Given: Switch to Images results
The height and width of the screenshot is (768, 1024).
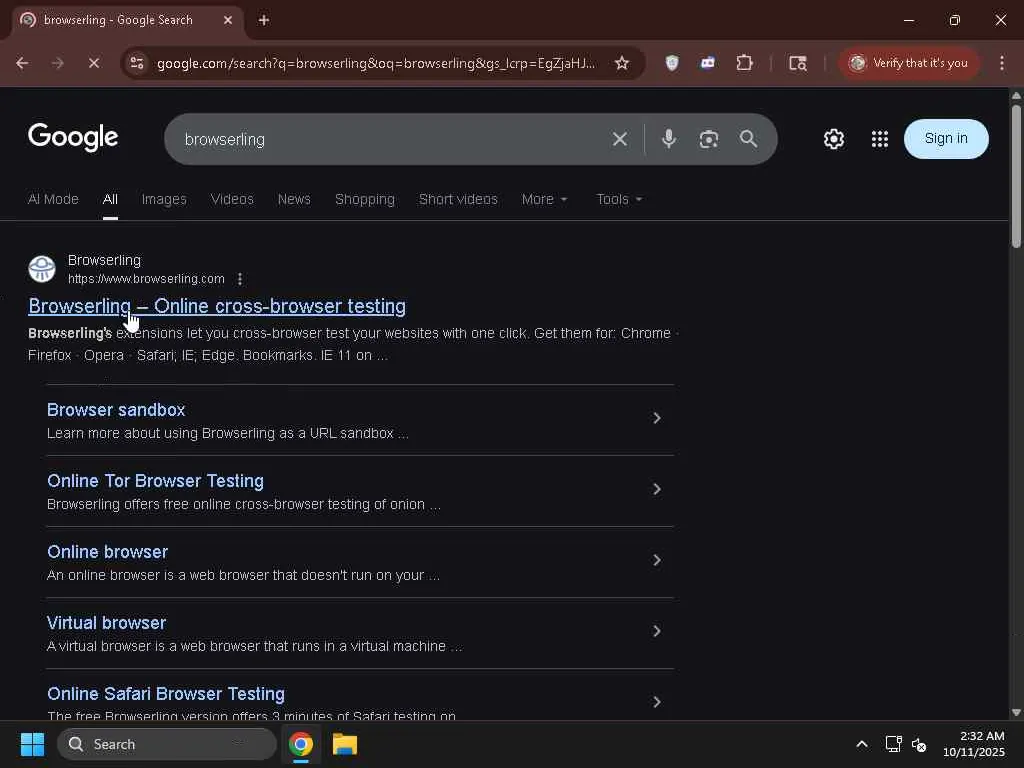Looking at the screenshot, I should click(x=164, y=199).
